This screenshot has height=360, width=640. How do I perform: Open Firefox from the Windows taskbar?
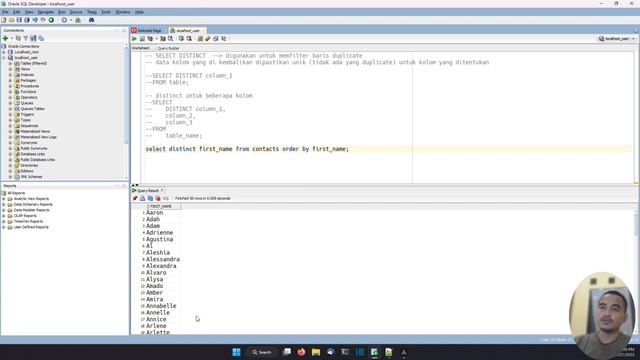pos(301,352)
